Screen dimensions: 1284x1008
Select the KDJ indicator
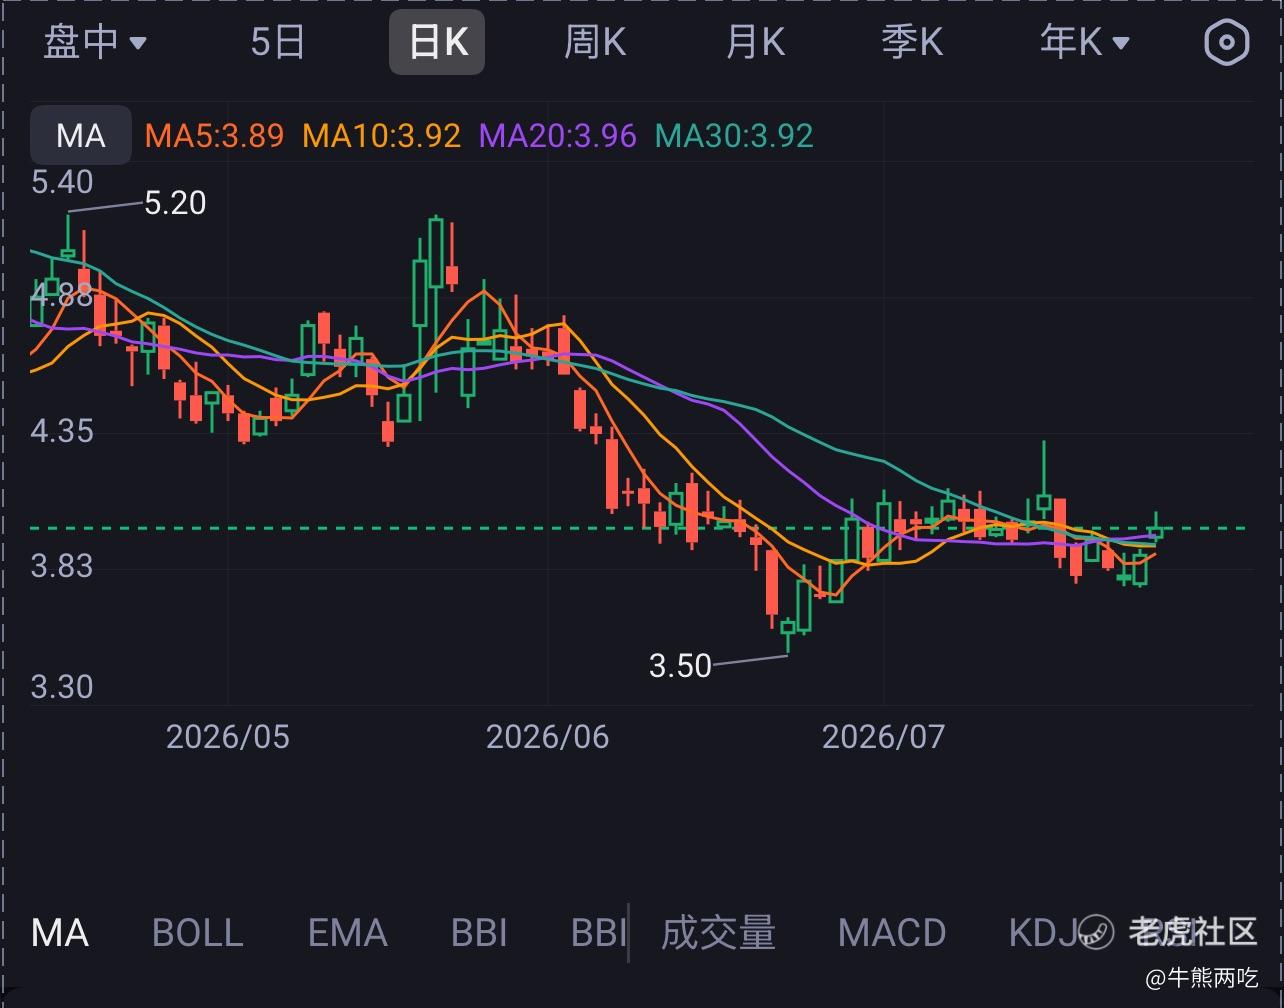click(1045, 933)
